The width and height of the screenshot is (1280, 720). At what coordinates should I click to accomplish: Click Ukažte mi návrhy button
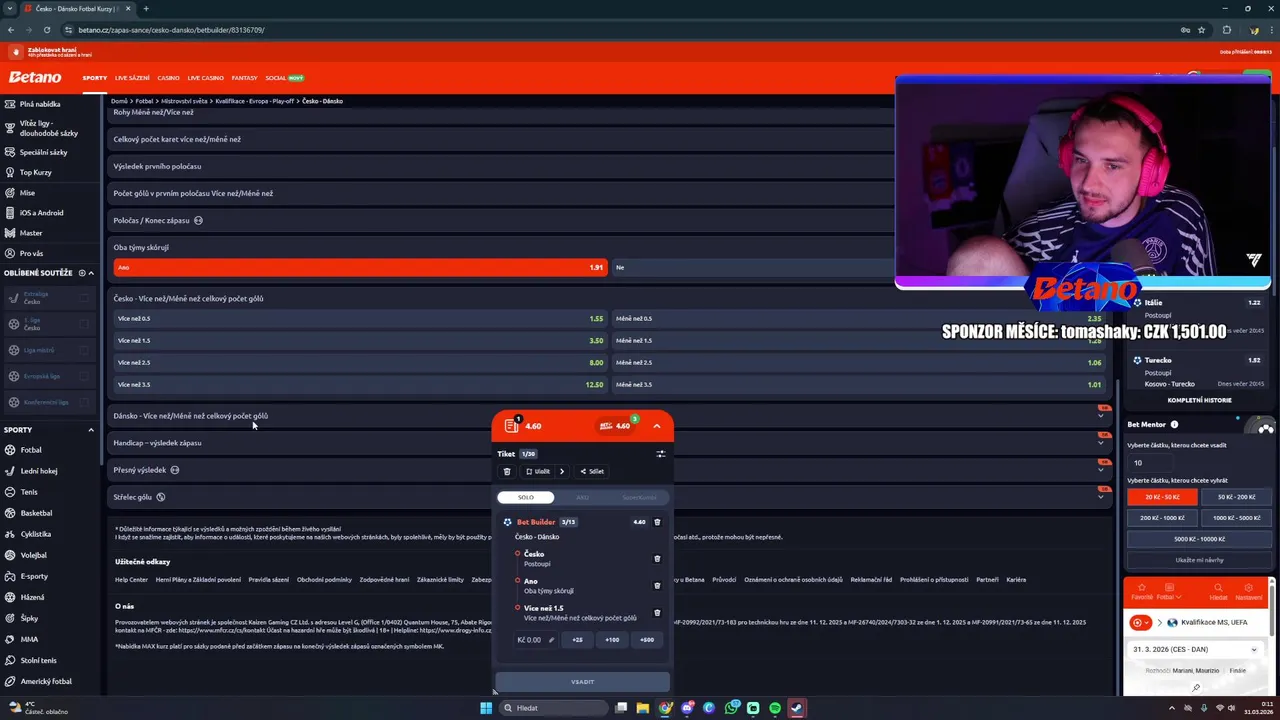(x=1199, y=560)
